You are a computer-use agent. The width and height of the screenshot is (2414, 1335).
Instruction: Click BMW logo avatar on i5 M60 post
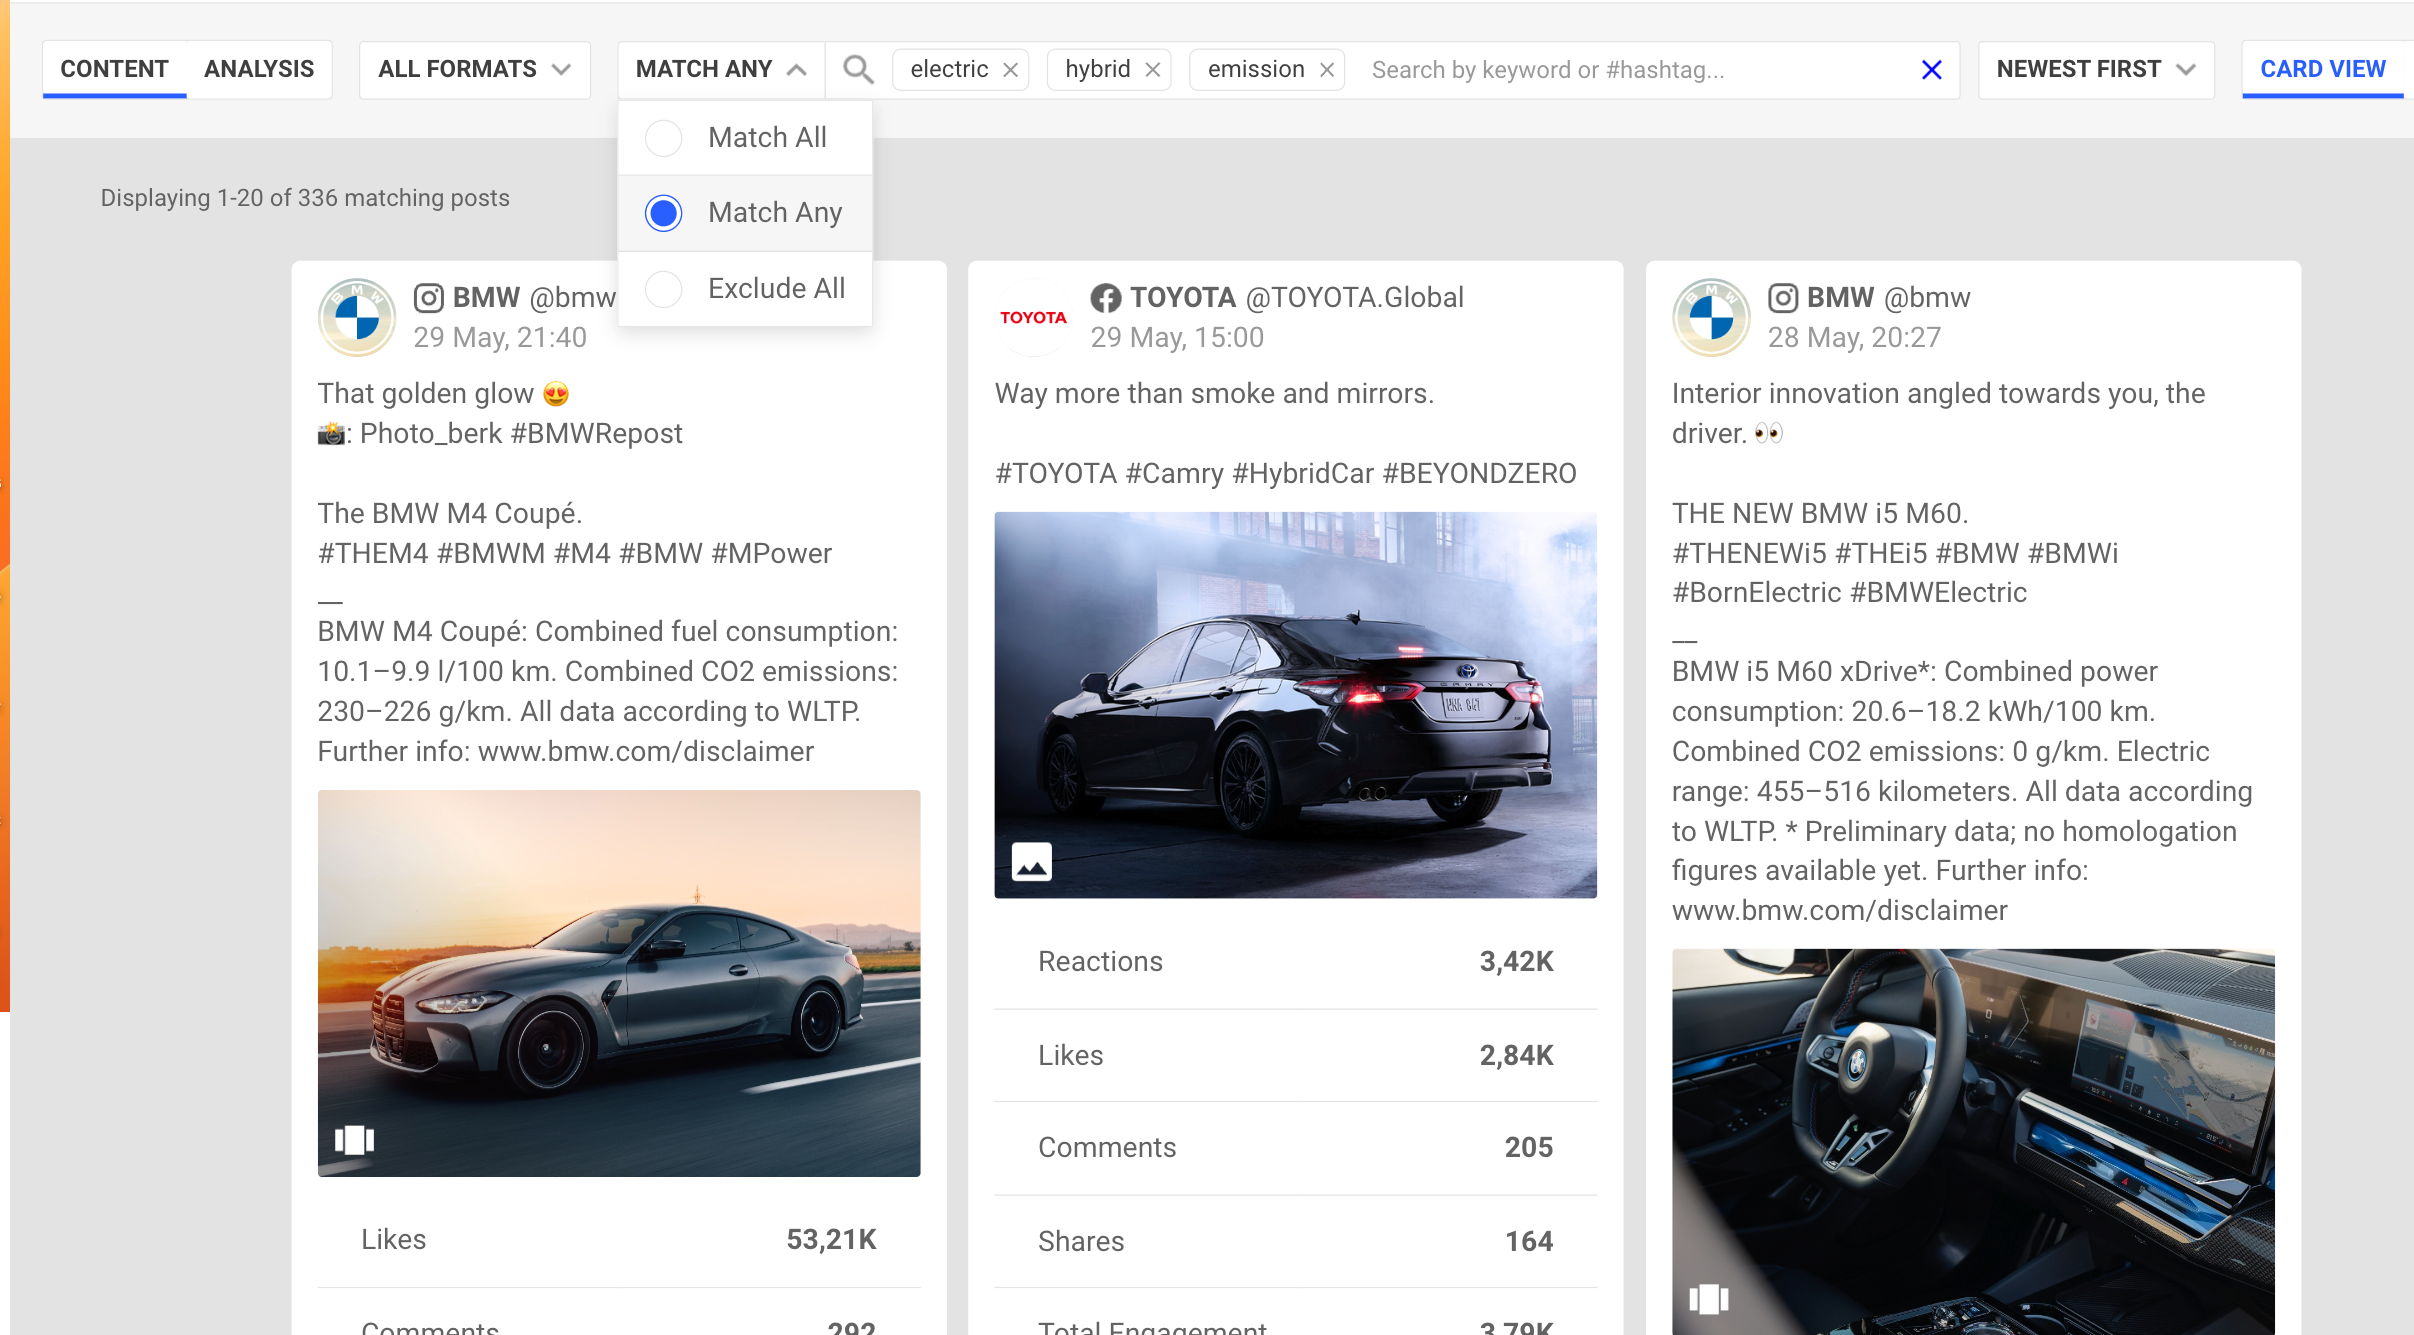pos(1711,318)
